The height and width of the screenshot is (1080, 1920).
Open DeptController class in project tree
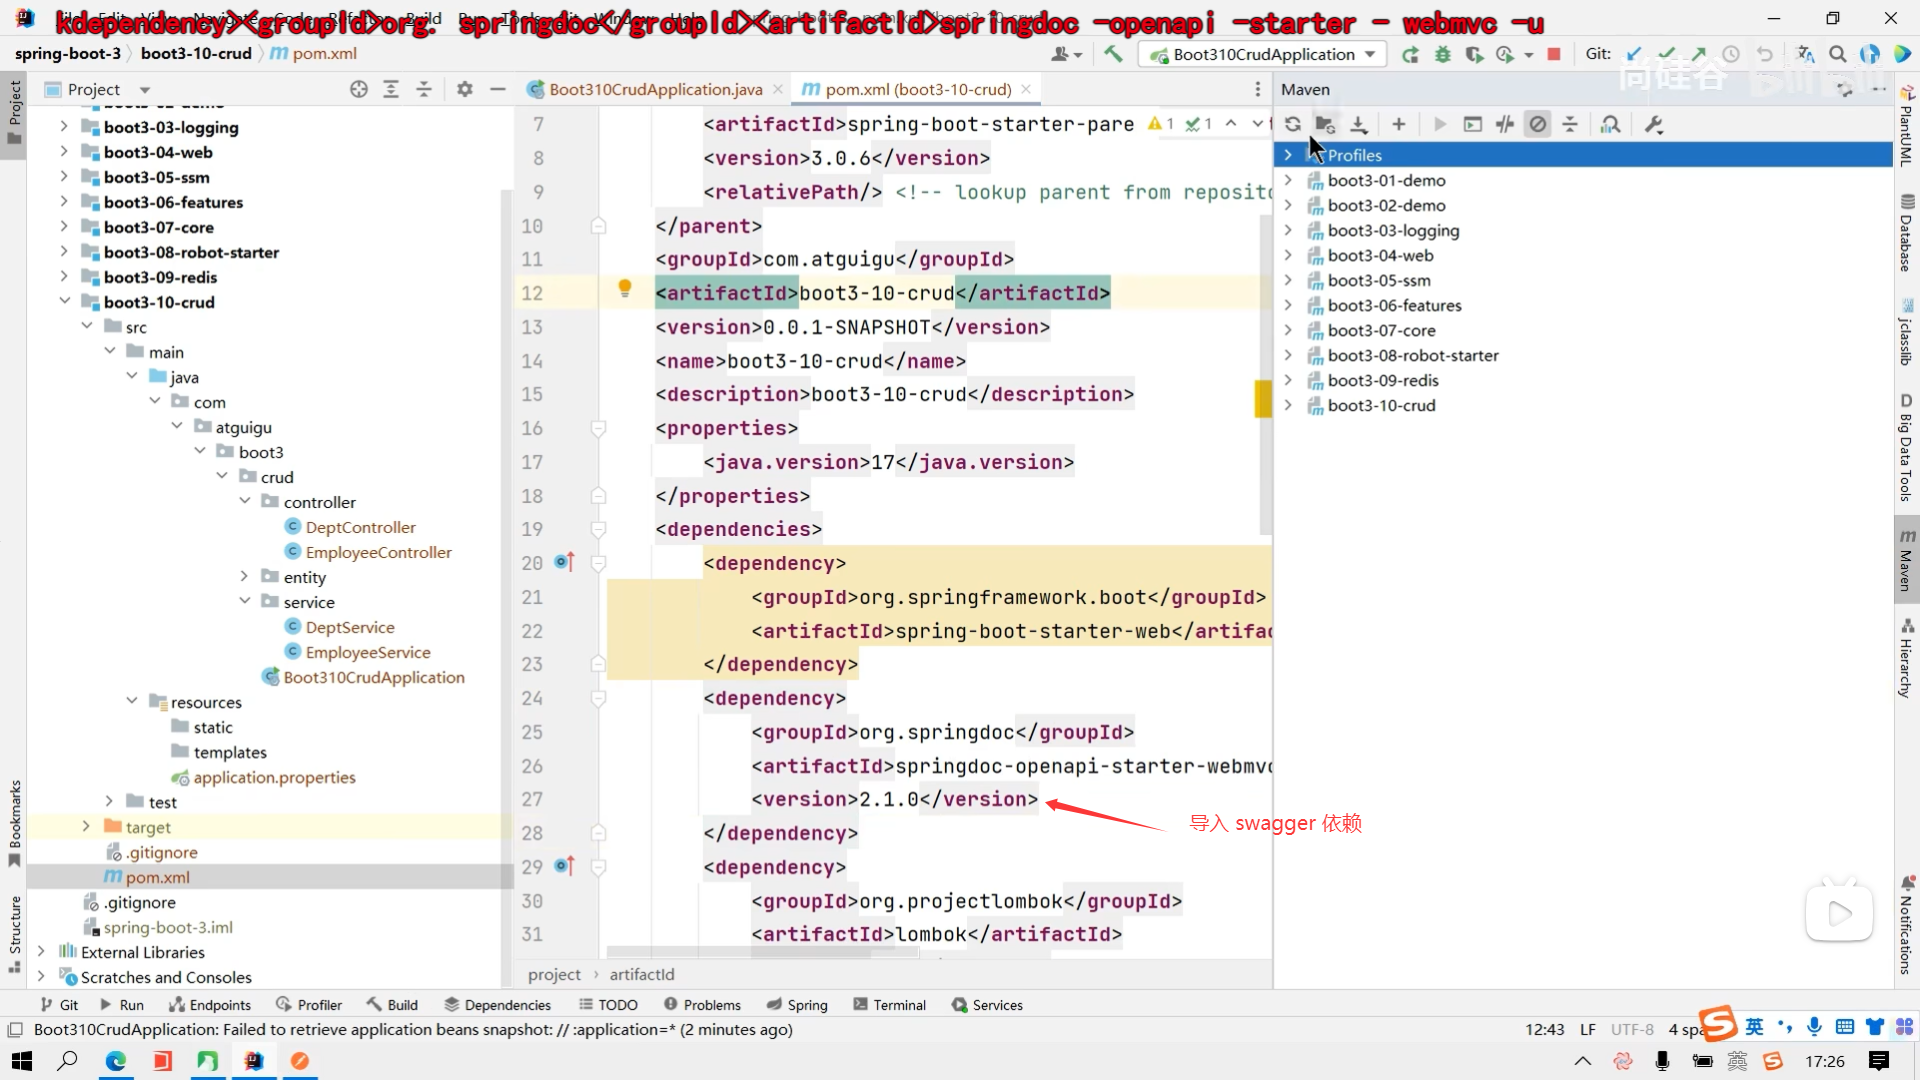(x=360, y=527)
